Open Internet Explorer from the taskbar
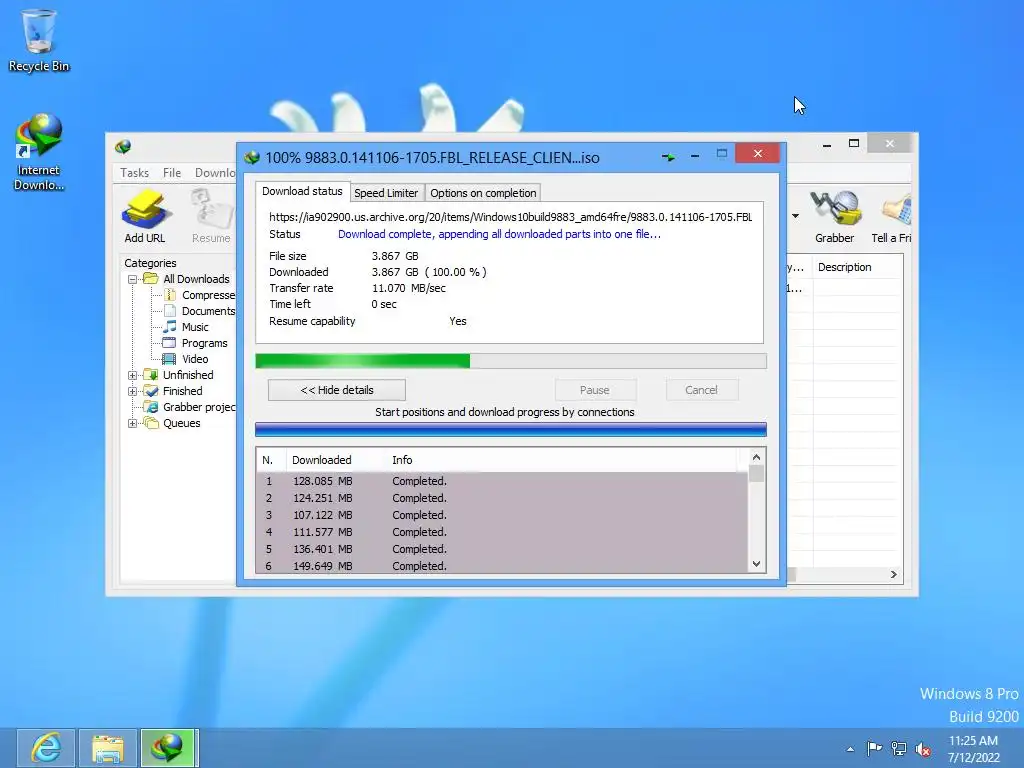This screenshot has width=1024, height=768. [x=46, y=748]
